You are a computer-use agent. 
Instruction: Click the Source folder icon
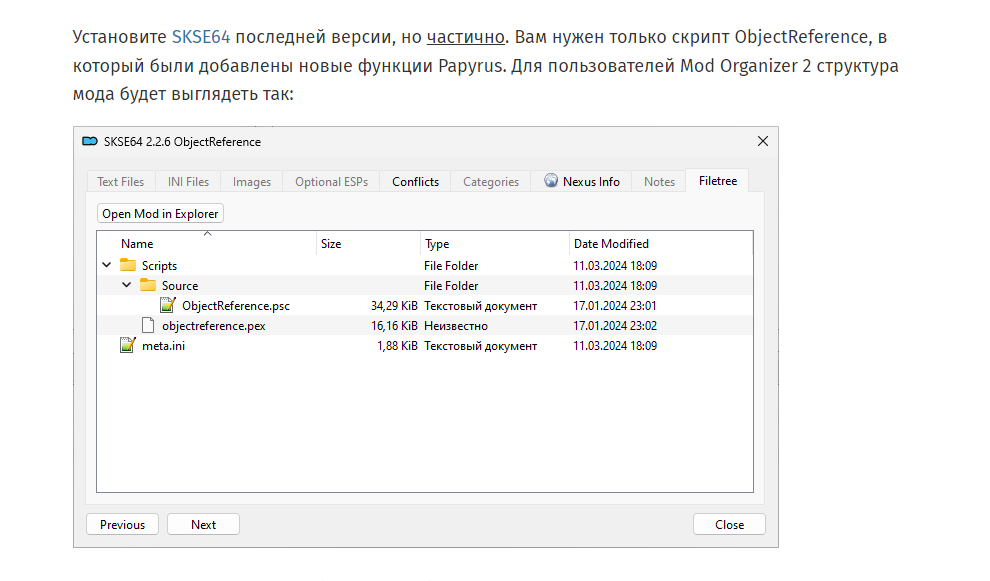tap(148, 285)
